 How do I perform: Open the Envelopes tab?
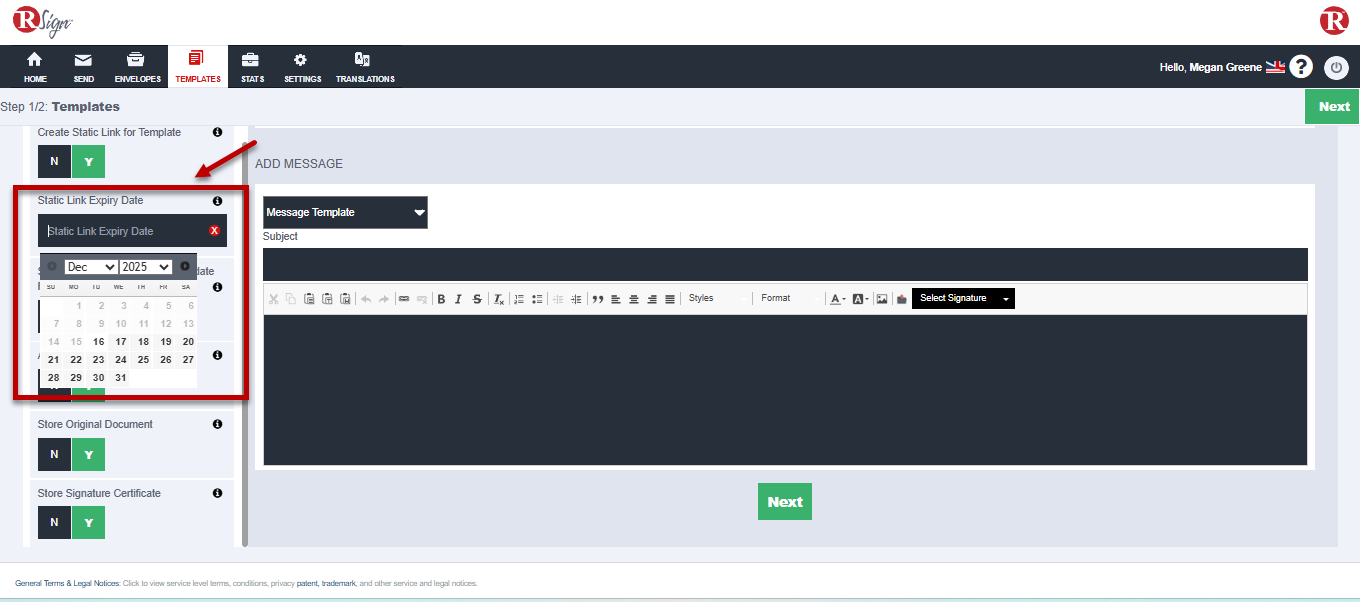coord(137,67)
